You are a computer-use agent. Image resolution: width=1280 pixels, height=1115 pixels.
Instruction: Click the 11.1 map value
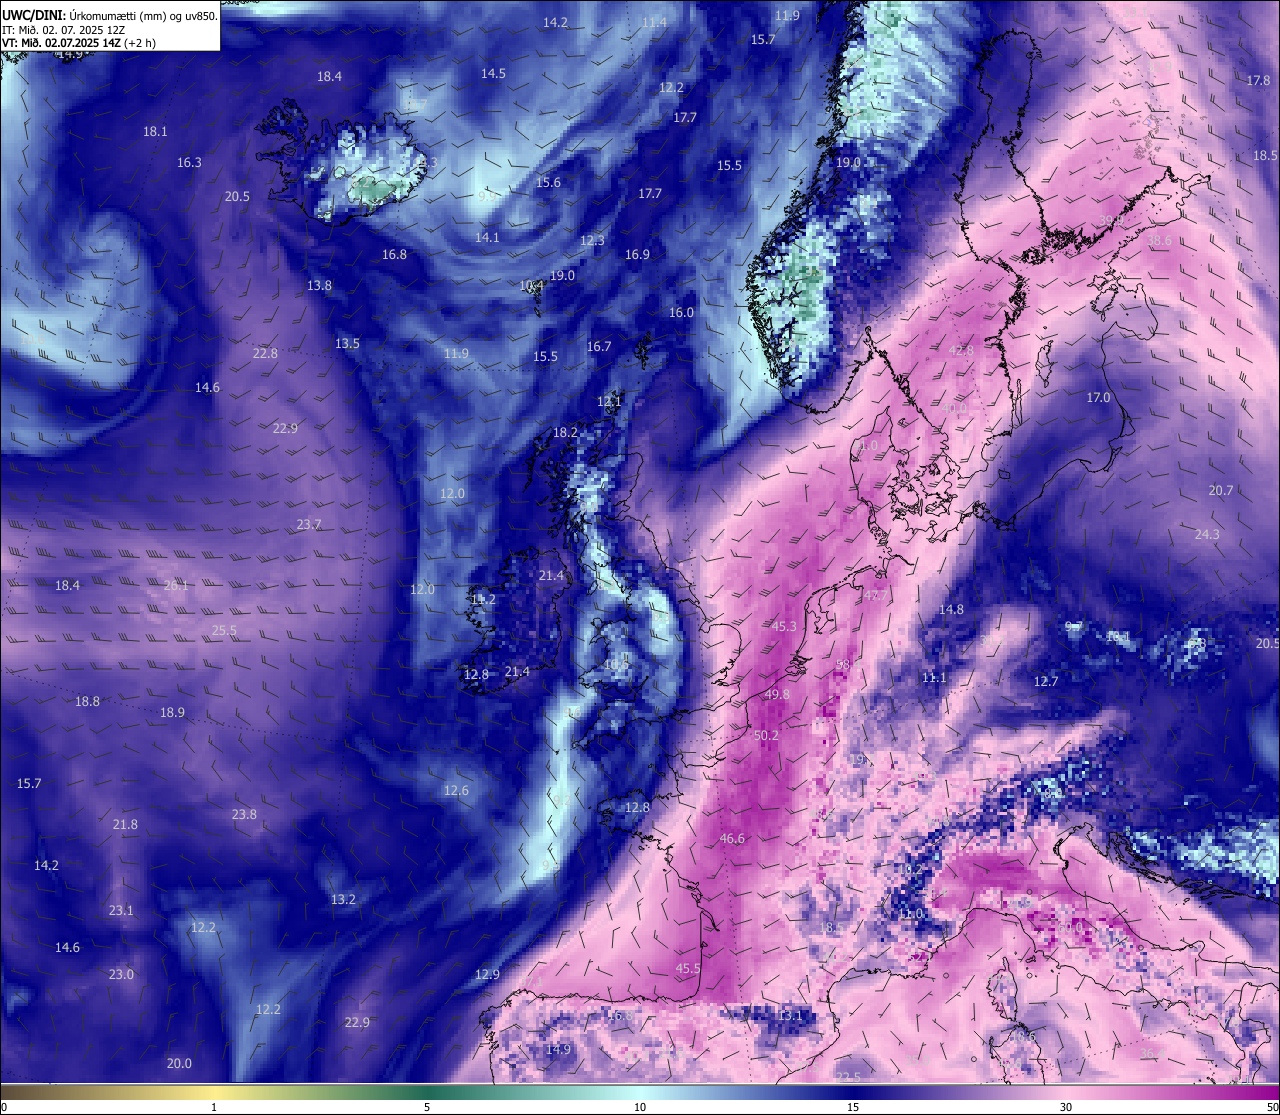tap(934, 677)
